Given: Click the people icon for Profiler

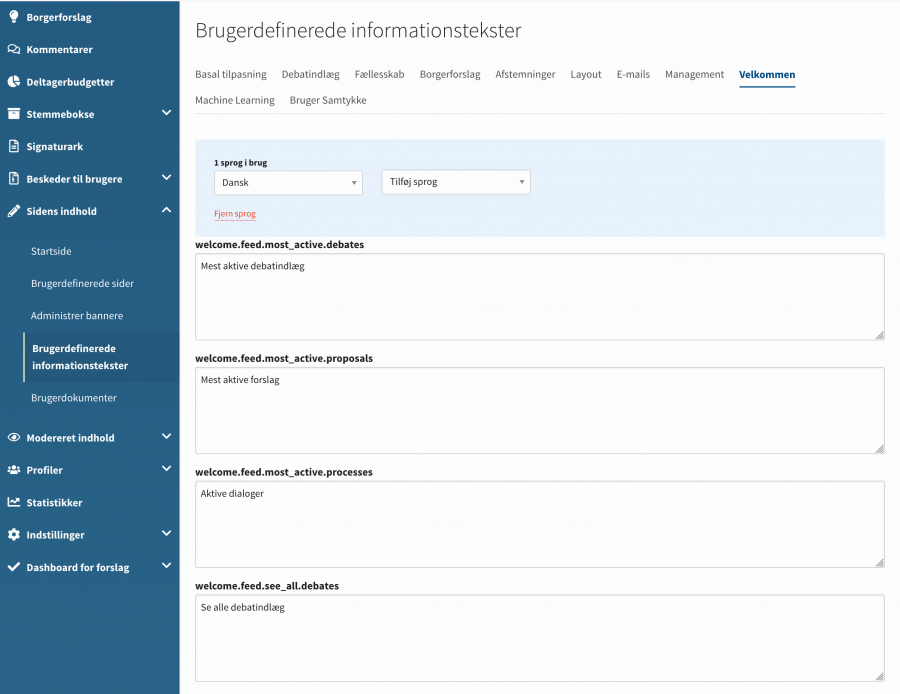Looking at the screenshot, I should coord(14,470).
